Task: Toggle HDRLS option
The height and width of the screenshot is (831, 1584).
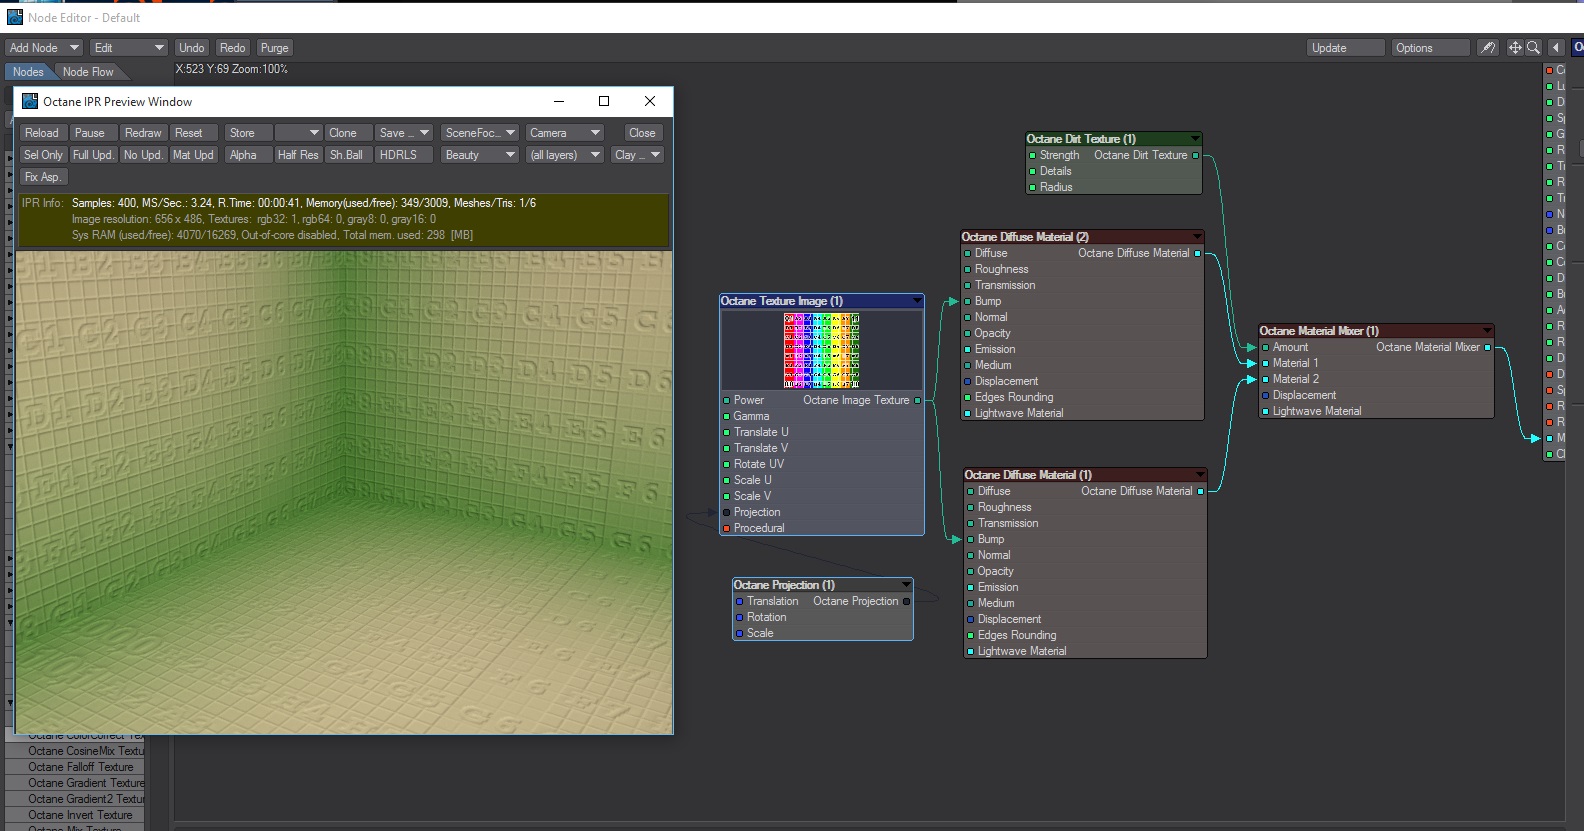Action: pyautogui.click(x=404, y=155)
